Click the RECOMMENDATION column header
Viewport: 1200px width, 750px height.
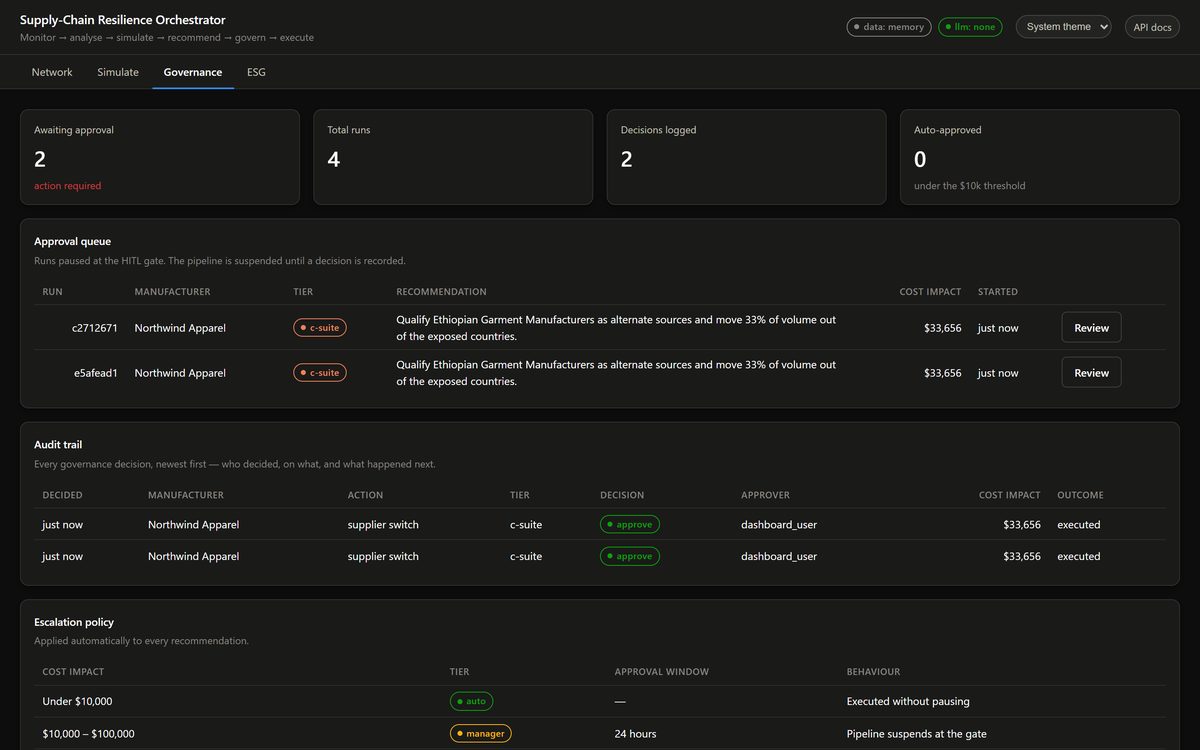(x=442, y=292)
